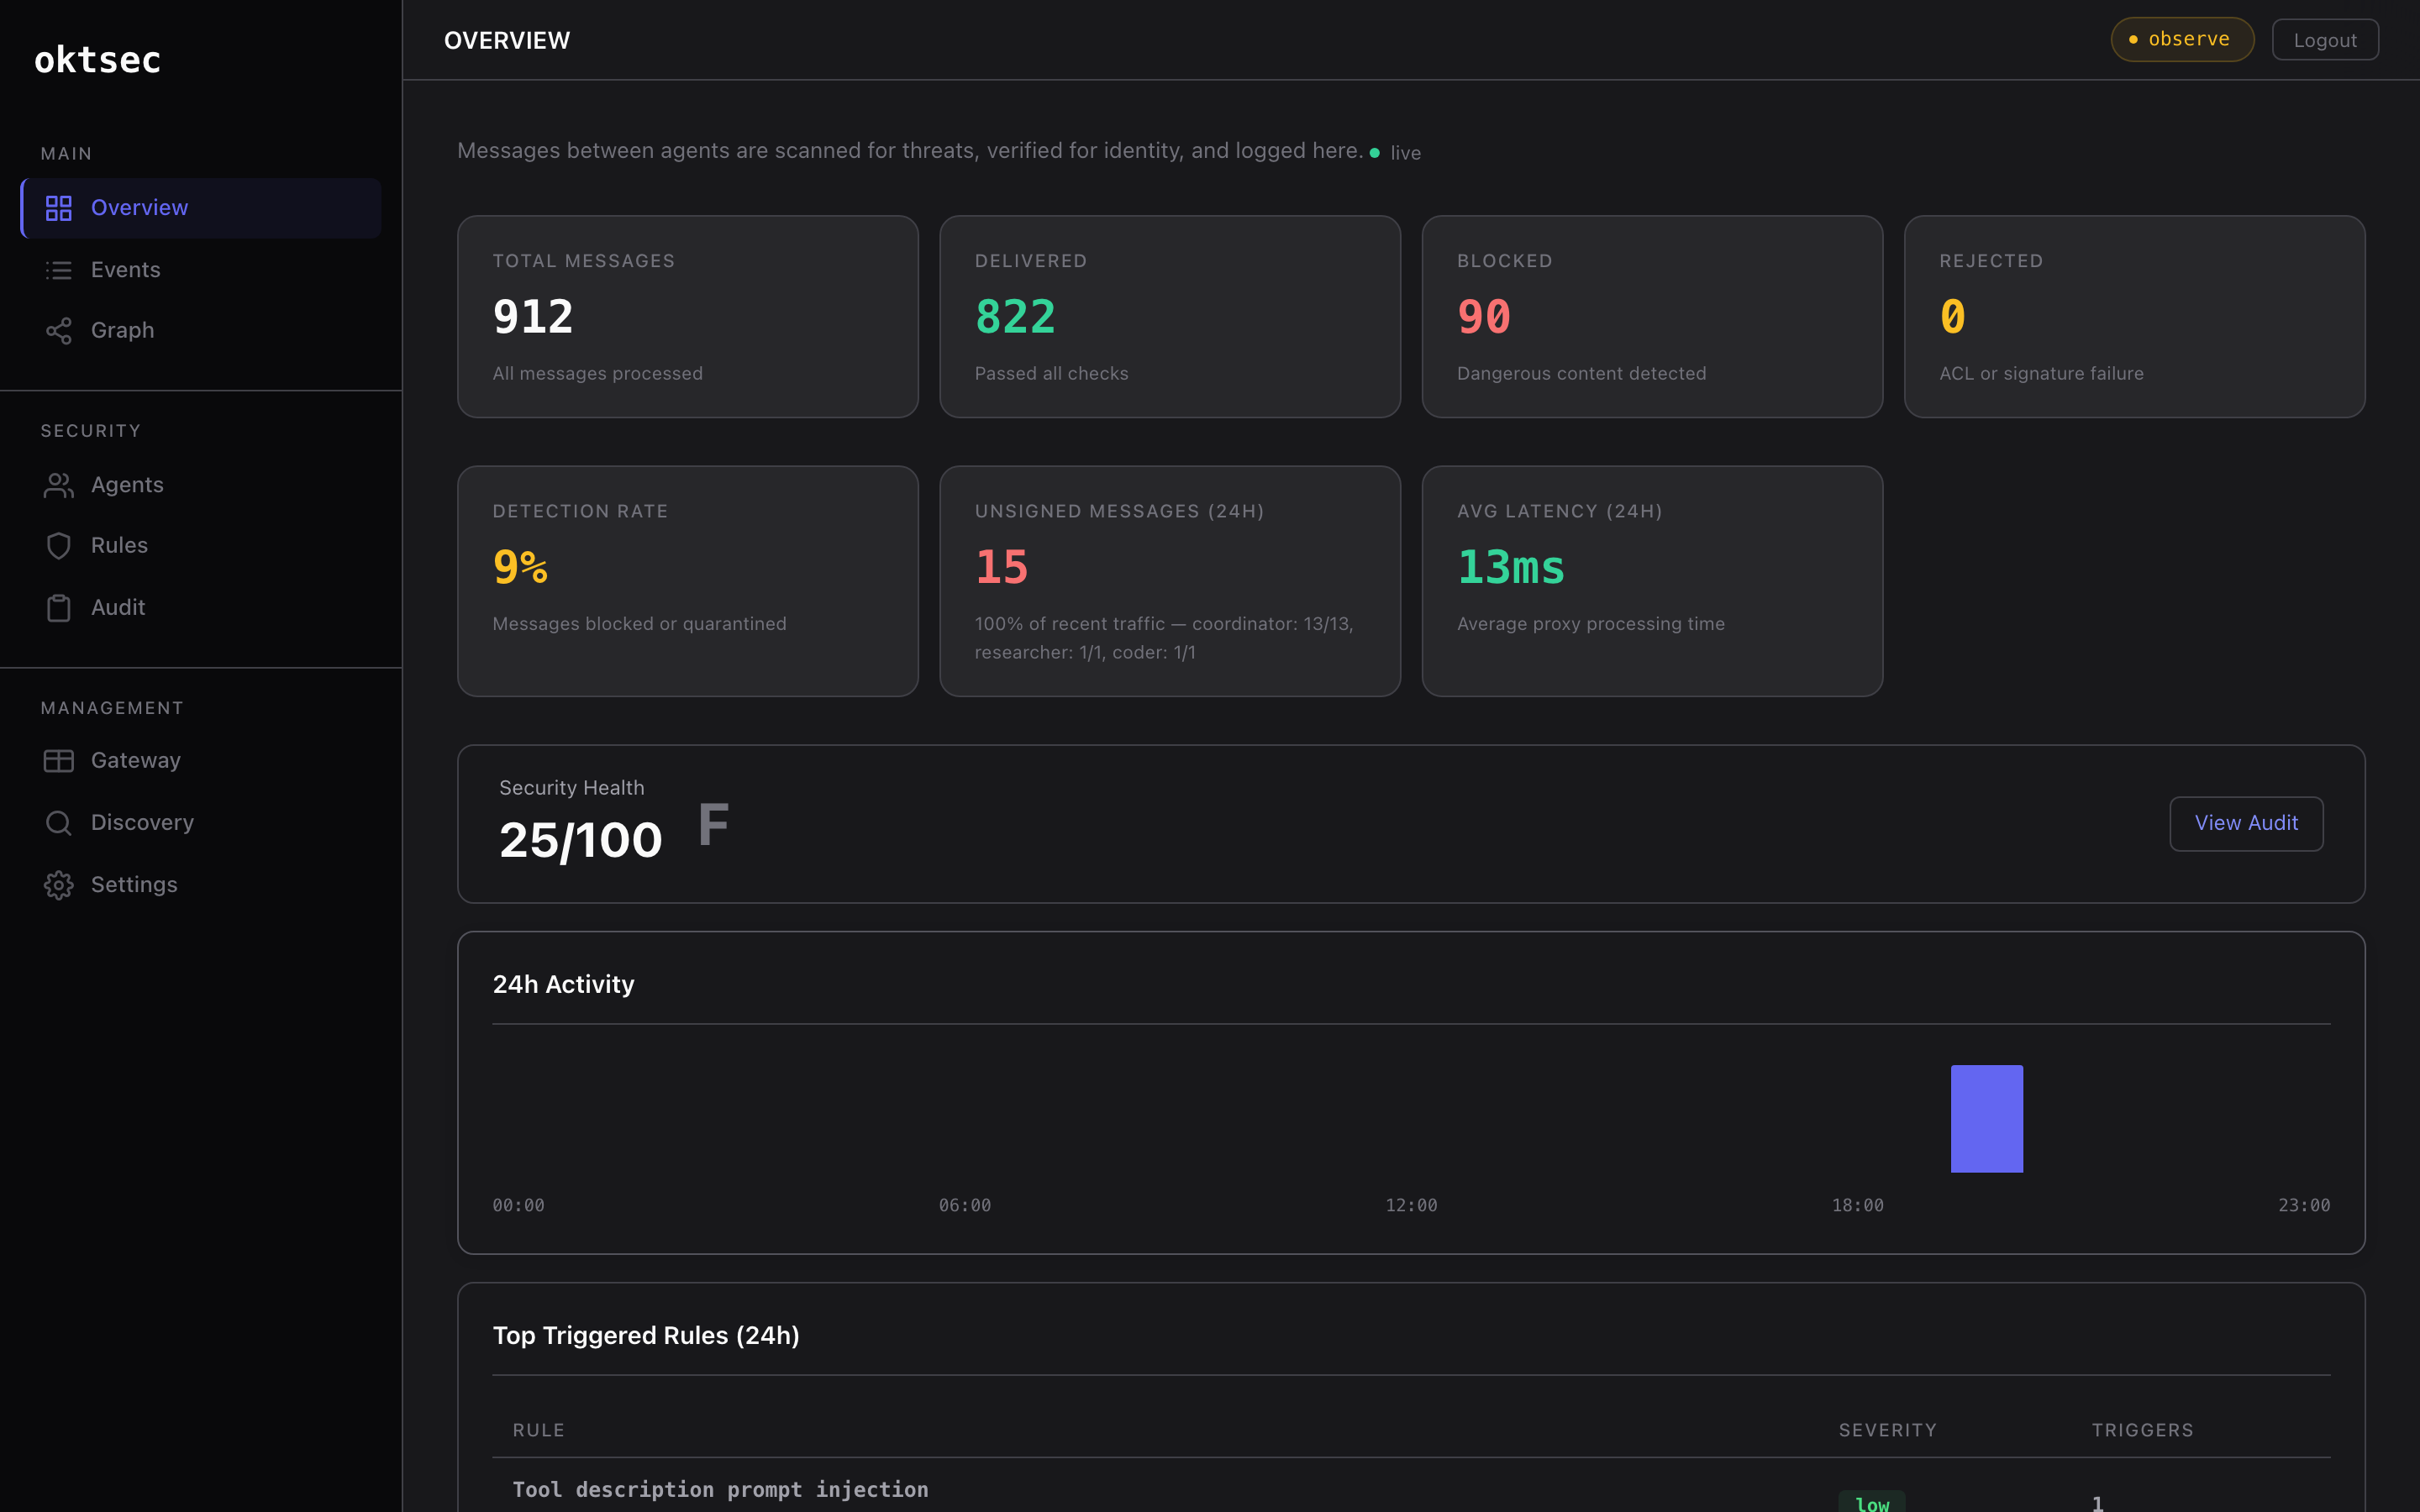
Task: Click the Security Health score area
Action: point(580,838)
